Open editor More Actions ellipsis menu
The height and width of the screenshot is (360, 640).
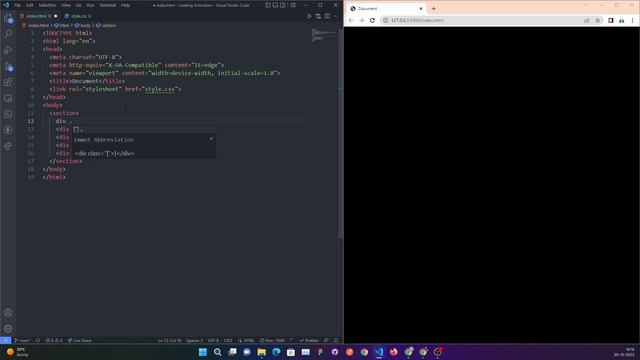pos(336,16)
